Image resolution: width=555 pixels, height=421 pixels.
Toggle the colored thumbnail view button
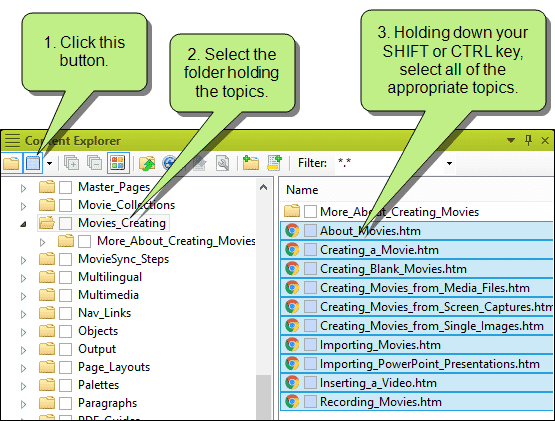pos(118,163)
